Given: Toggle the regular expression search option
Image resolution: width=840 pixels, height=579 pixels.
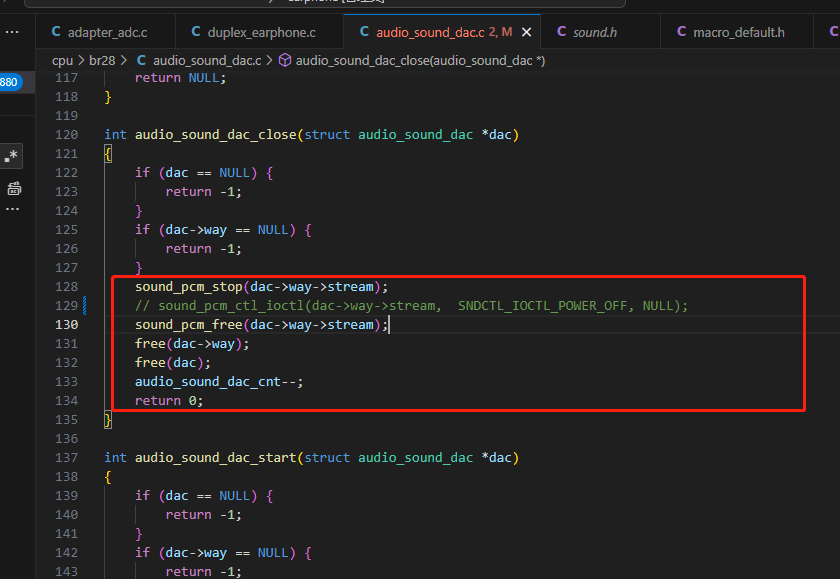Looking at the screenshot, I should tap(11, 156).
